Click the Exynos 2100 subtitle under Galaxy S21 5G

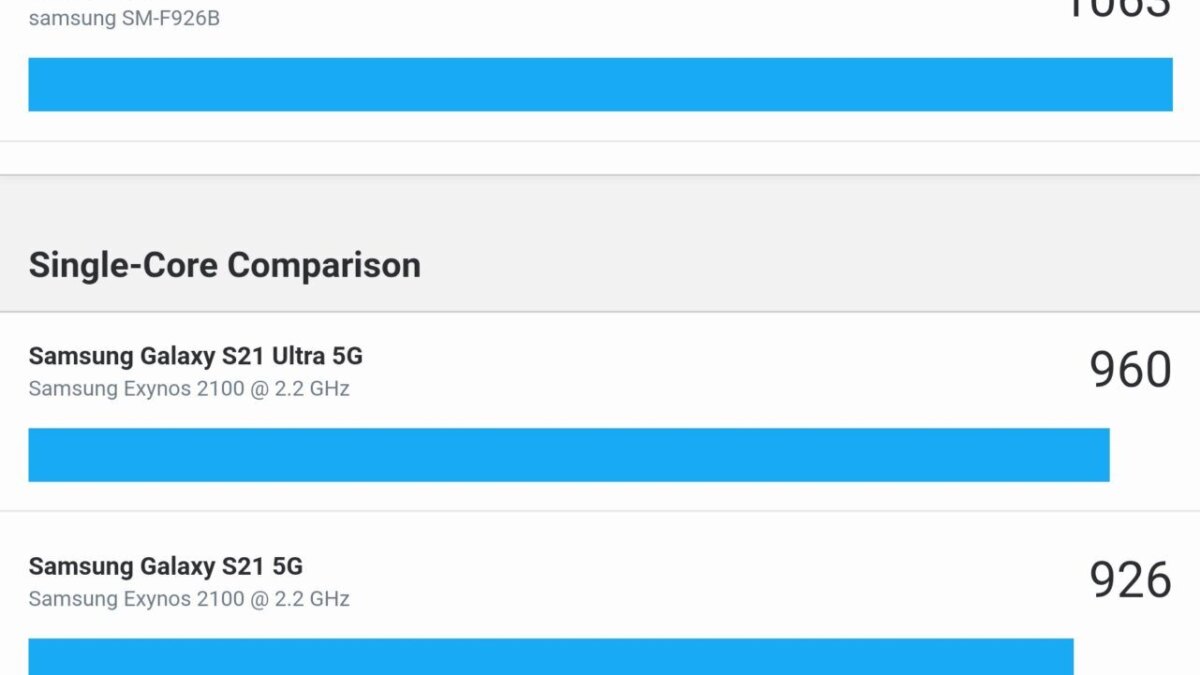189,599
